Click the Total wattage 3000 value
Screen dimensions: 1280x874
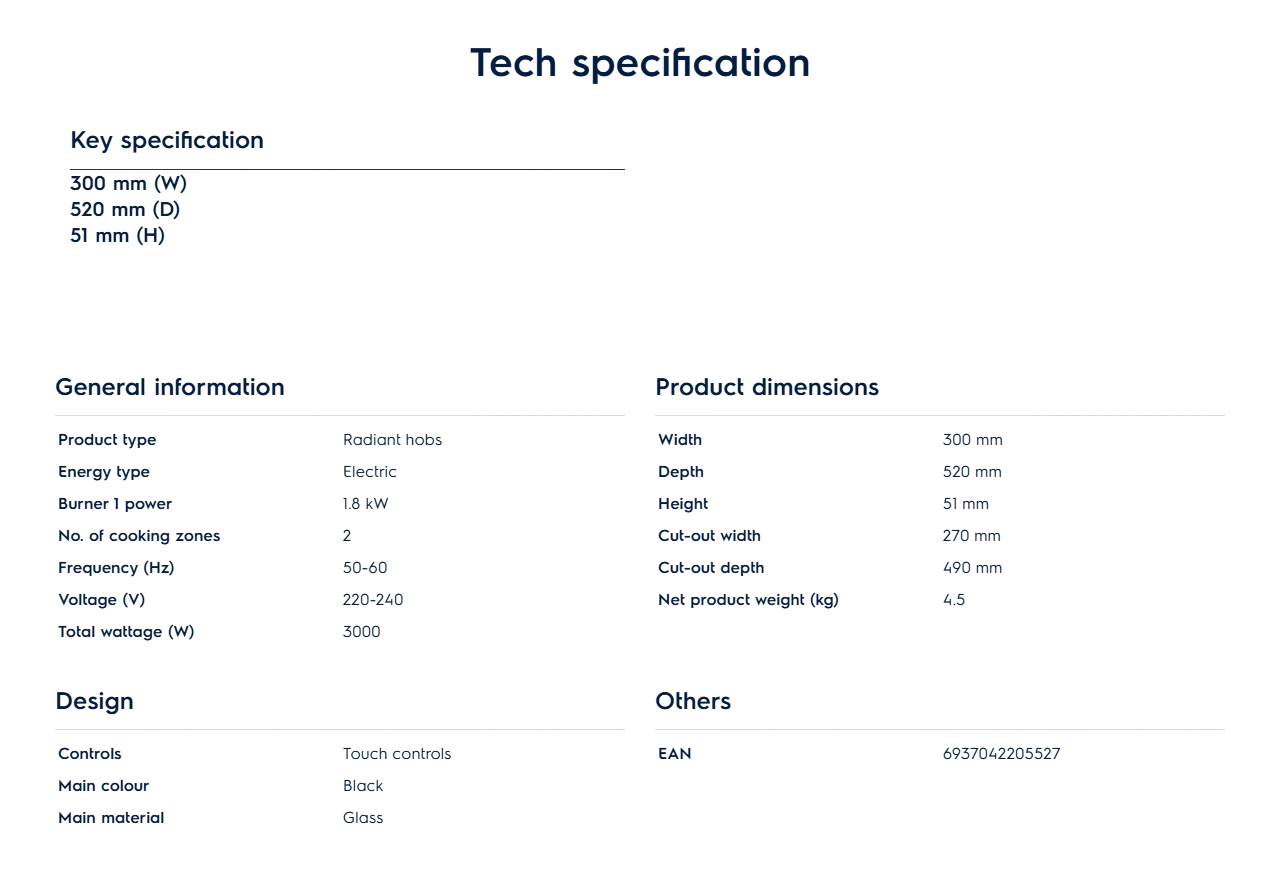pyautogui.click(x=361, y=632)
